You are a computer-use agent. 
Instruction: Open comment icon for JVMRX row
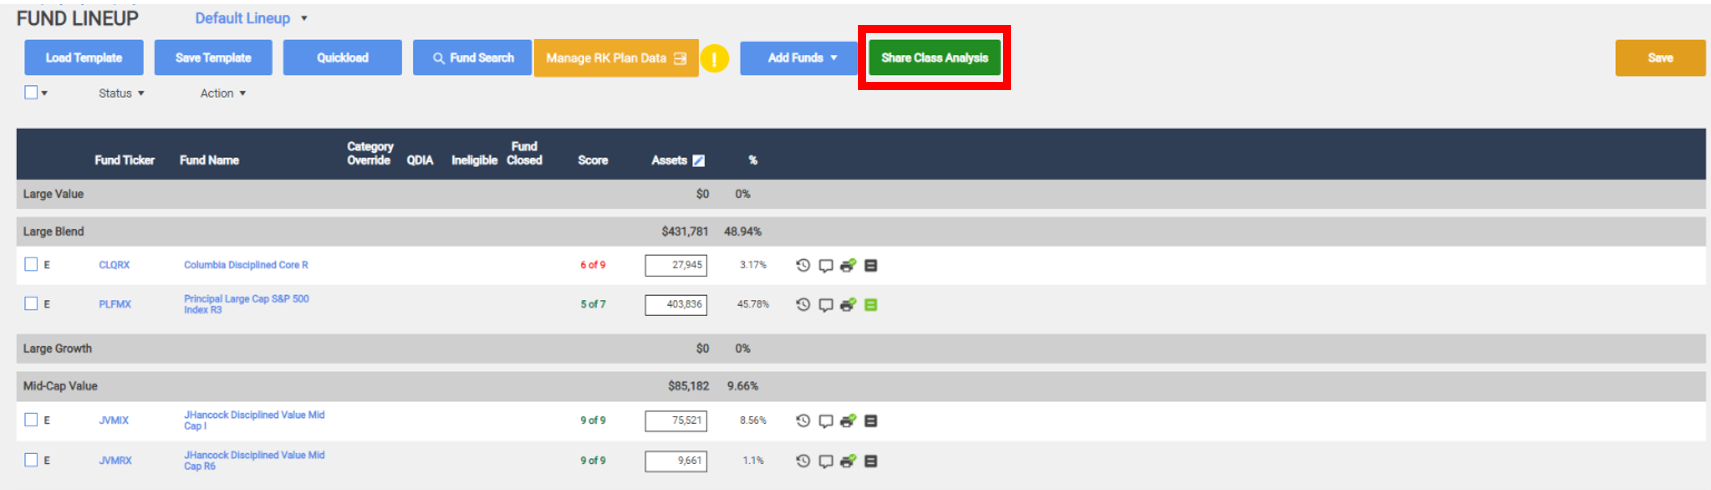(826, 462)
